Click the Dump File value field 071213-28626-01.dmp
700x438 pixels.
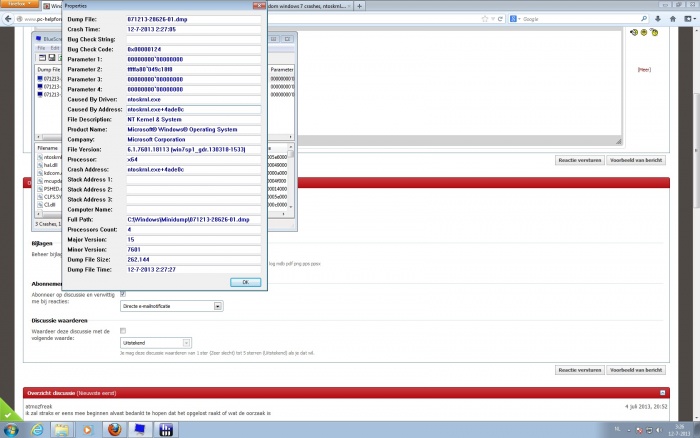click(x=193, y=19)
